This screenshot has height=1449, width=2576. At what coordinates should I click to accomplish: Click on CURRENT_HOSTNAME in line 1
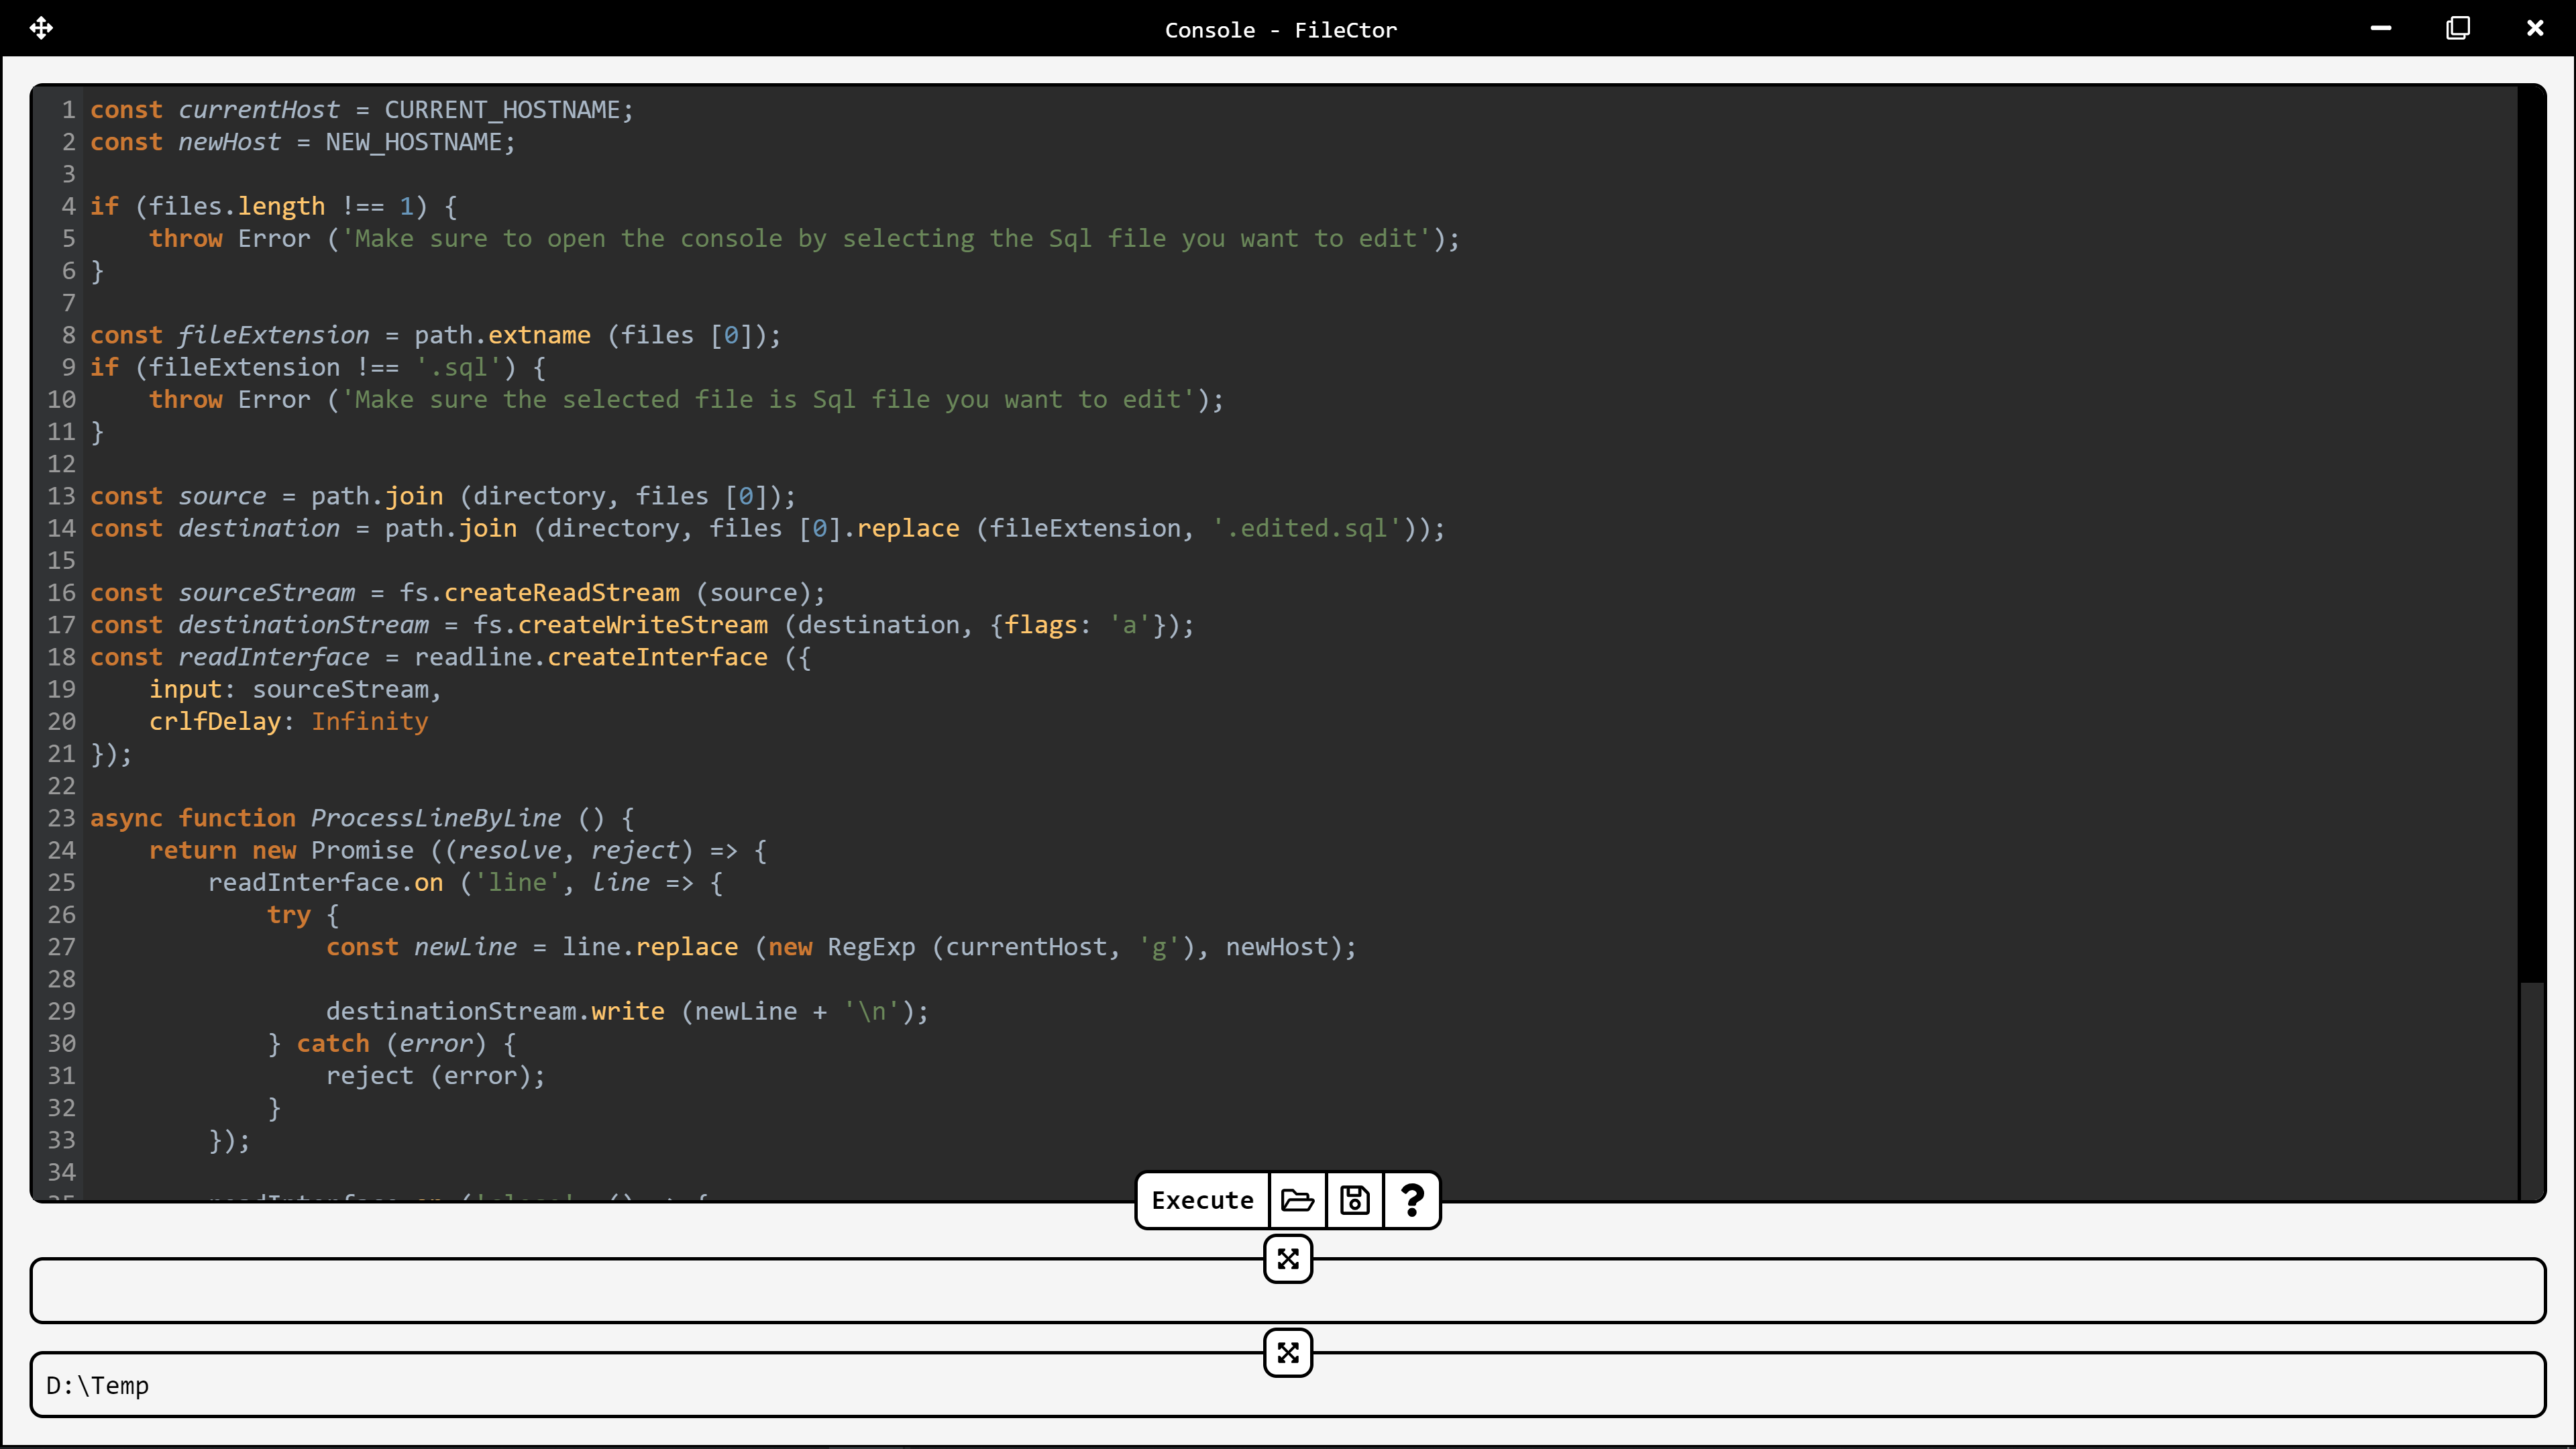click(x=501, y=110)
